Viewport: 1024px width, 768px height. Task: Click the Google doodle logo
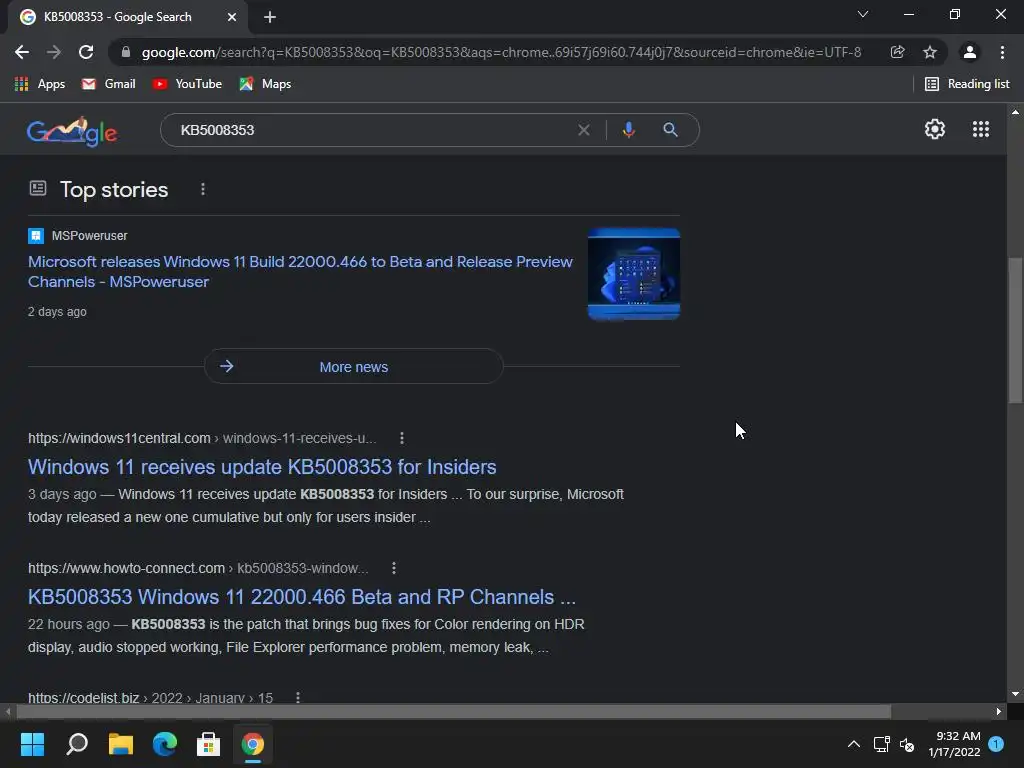[x=72, y=131]
